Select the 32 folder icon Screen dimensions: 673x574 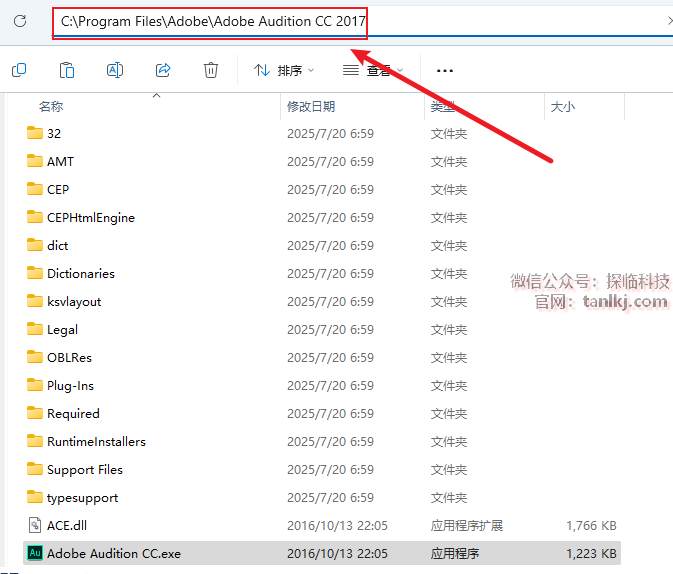pyautogui.click(x=35, y=133)
